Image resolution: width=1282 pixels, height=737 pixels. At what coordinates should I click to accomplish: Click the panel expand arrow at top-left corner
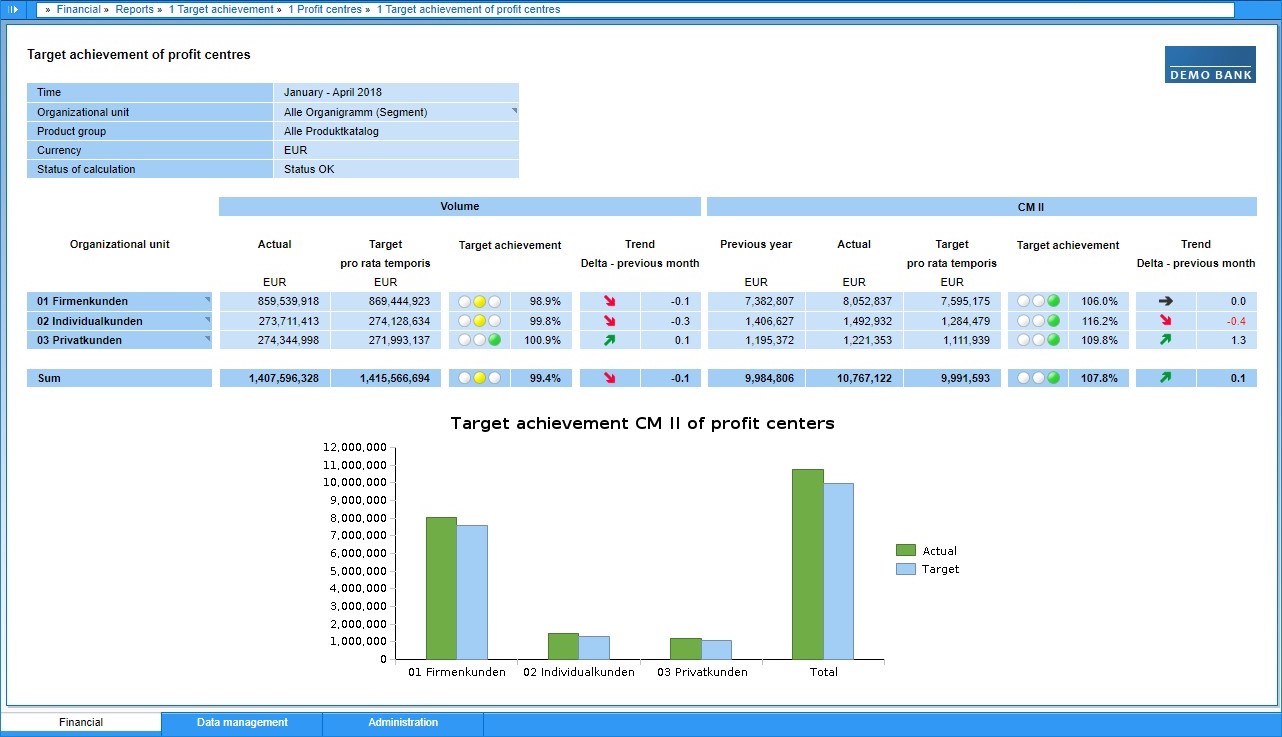pos(13,9)
